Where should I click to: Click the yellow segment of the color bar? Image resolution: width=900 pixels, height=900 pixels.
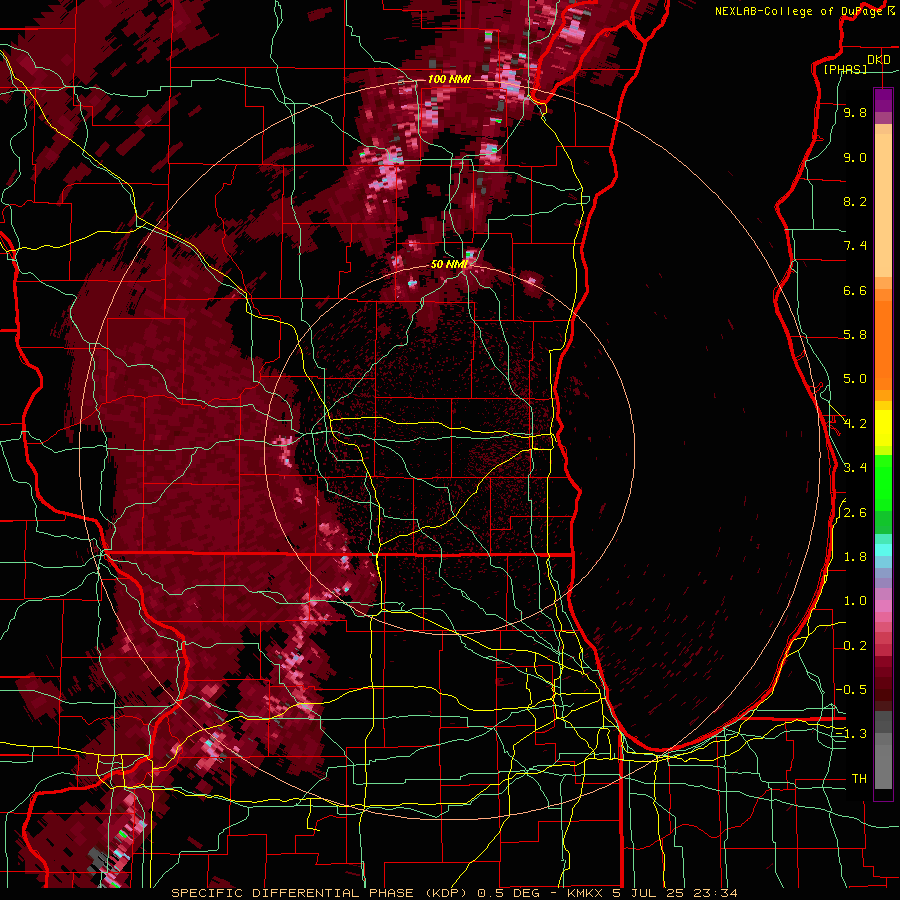883,428
